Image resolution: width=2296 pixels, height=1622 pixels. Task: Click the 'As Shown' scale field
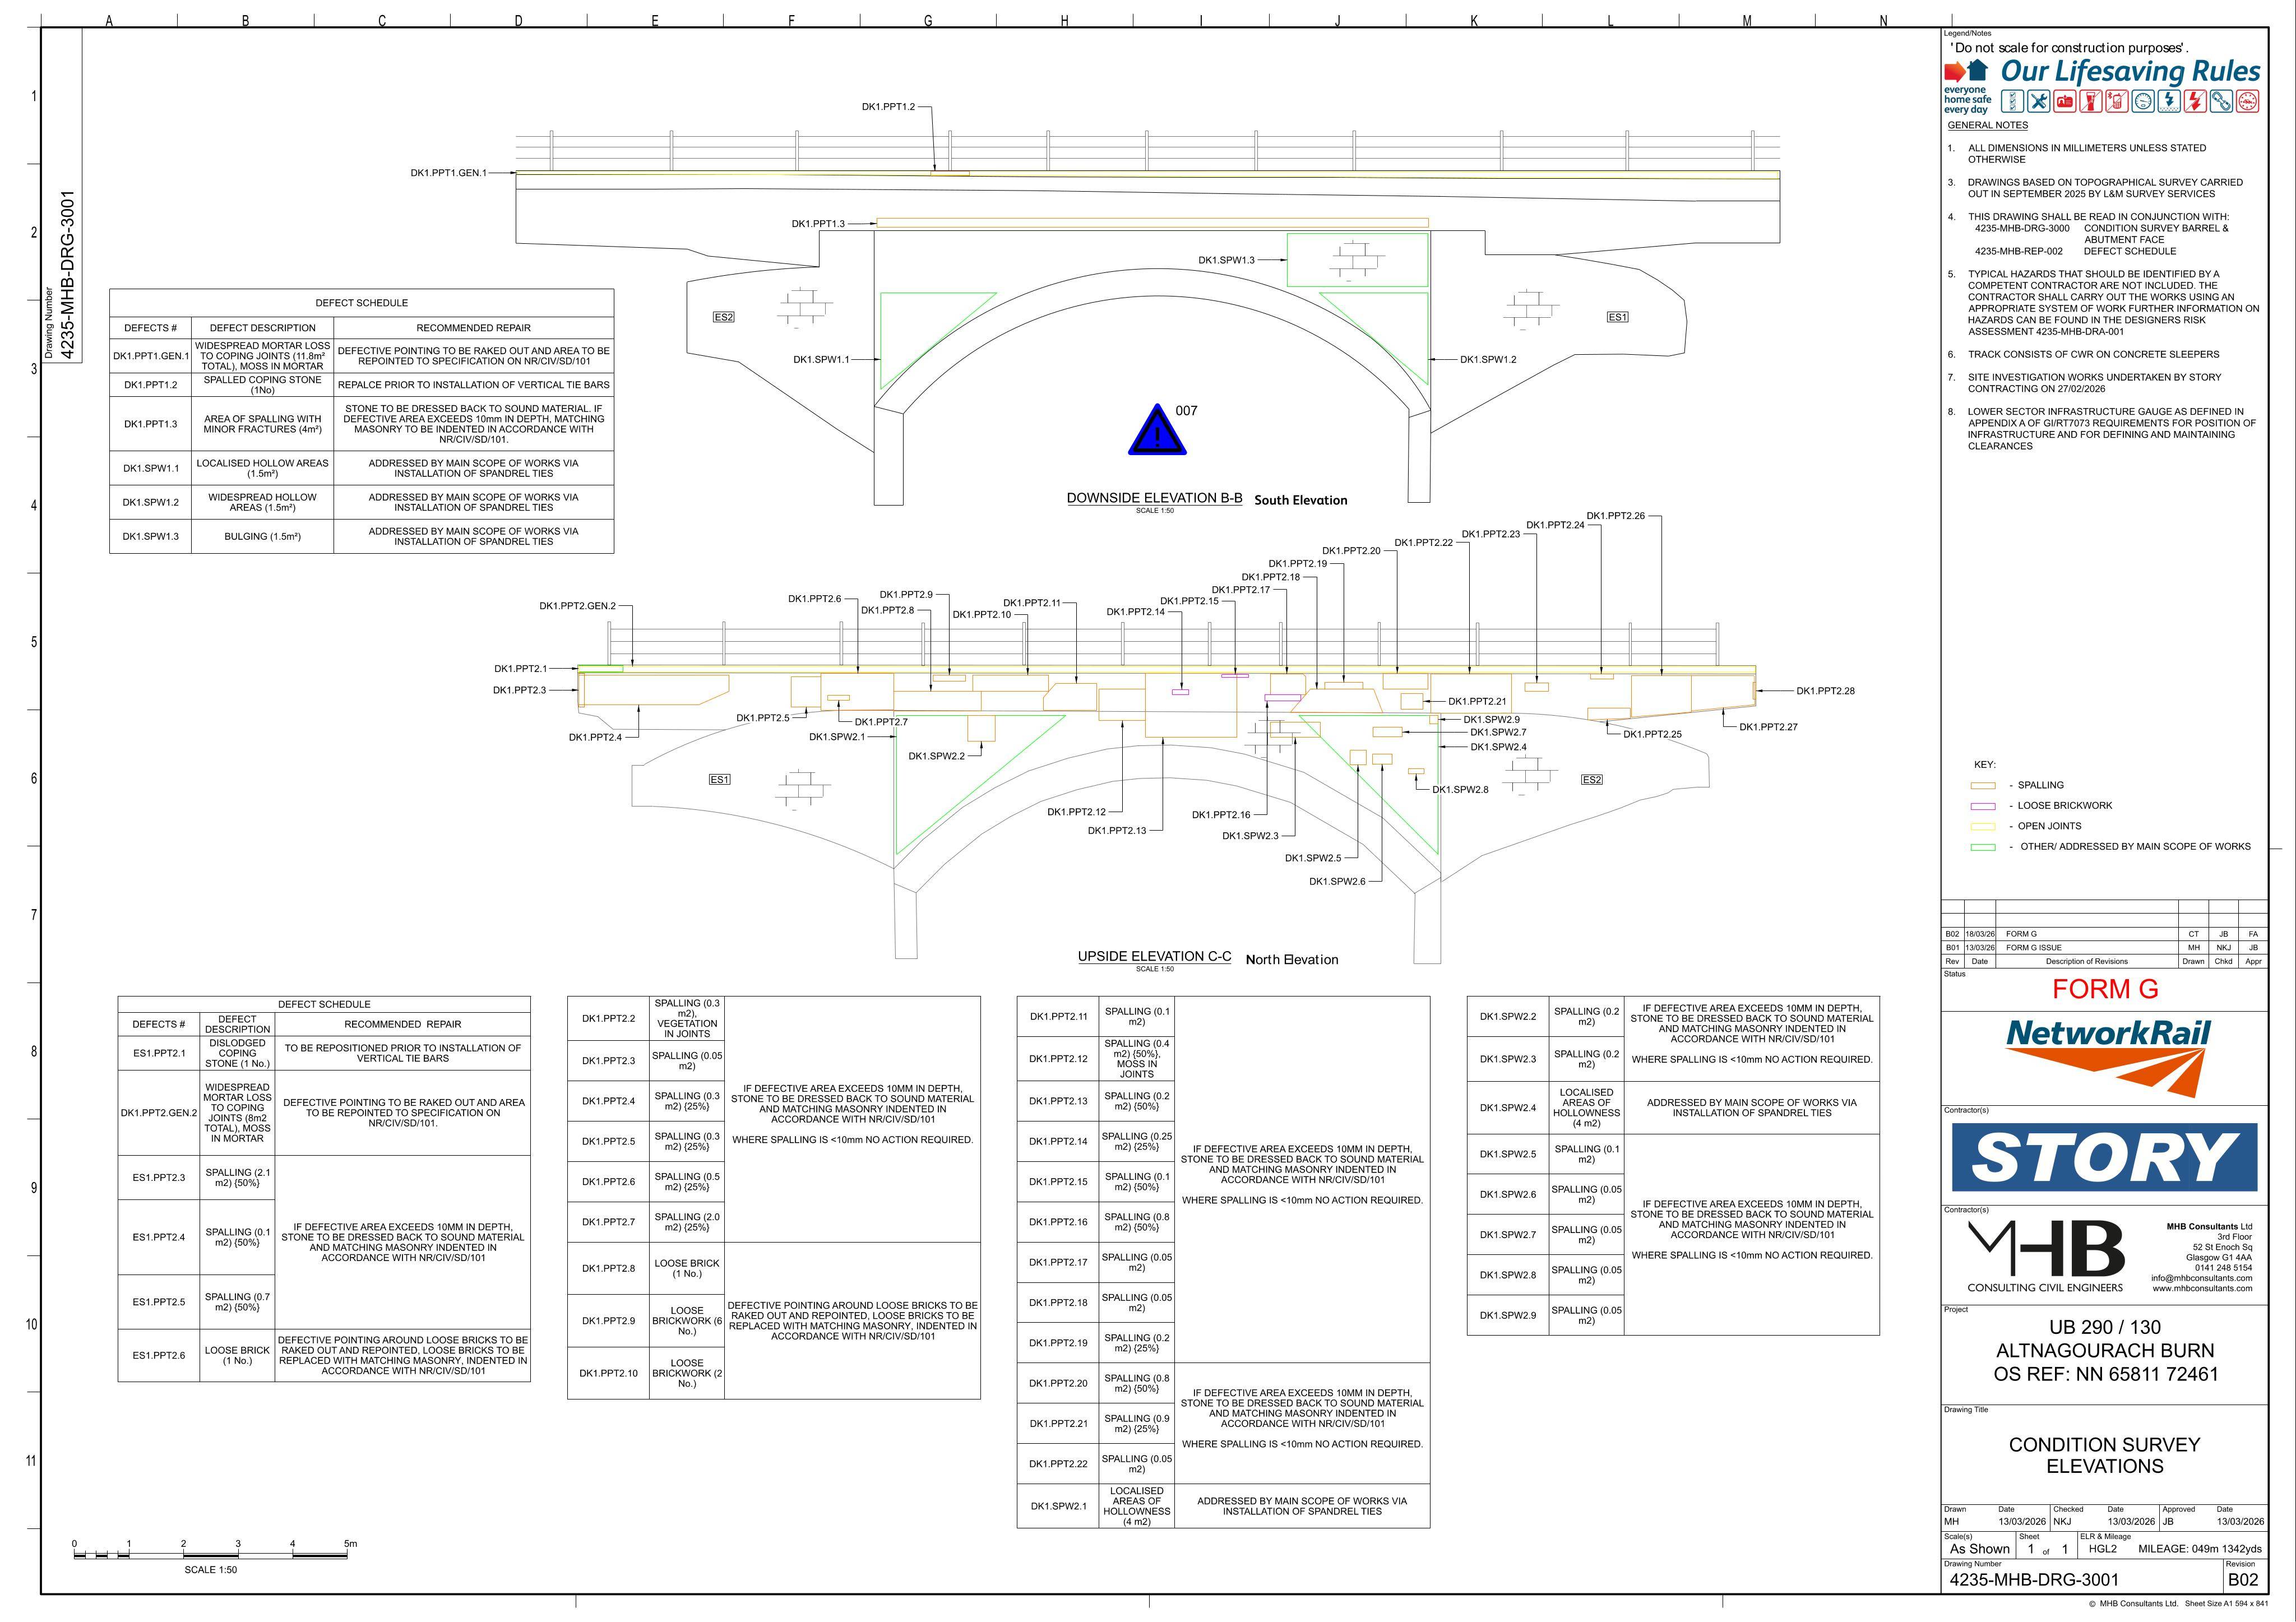1979,1549
